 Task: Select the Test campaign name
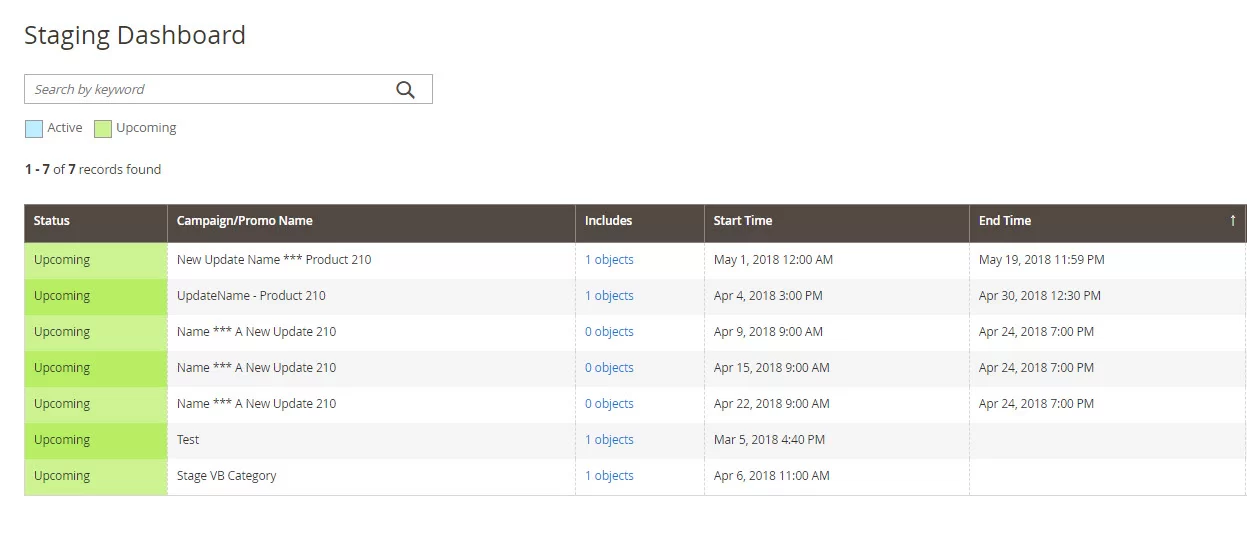[x=188, y=440]
